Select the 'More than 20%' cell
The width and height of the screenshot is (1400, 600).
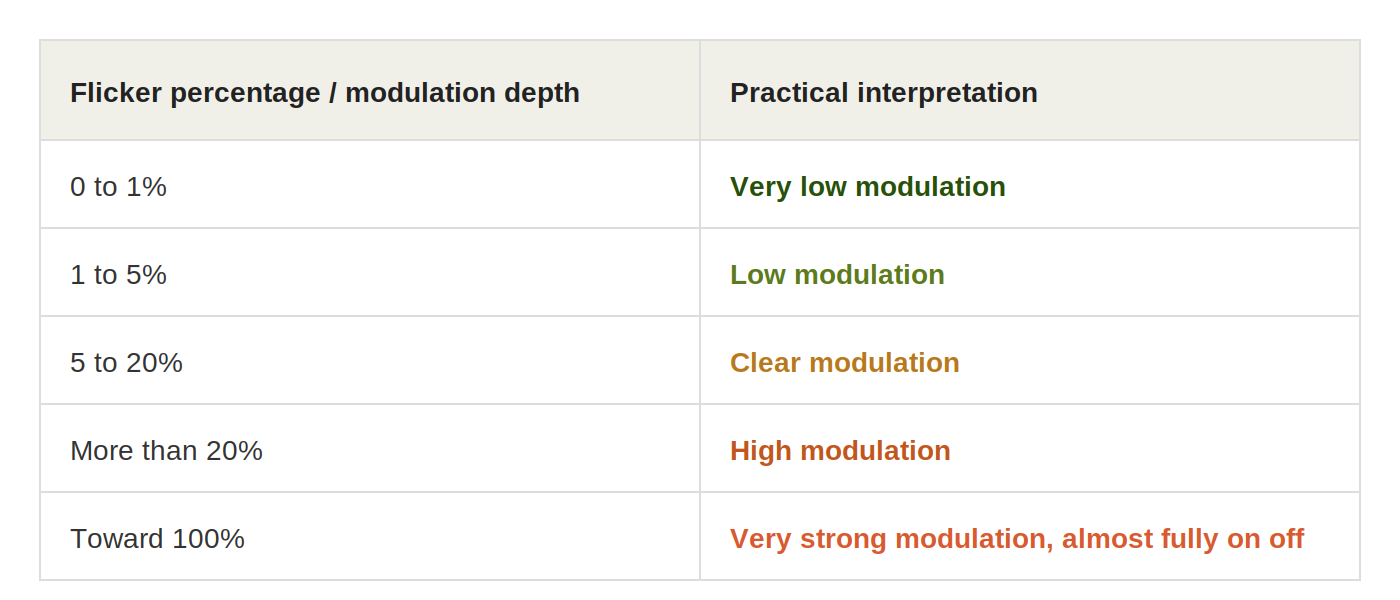tap(370, 449)
